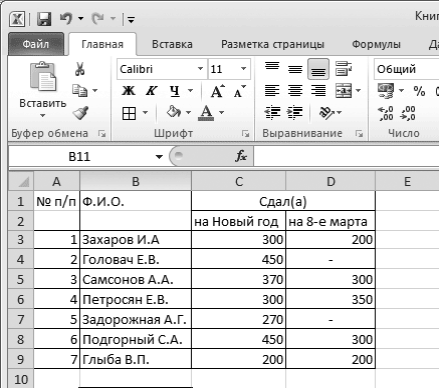The width and height of the screenshot is (439, 388).
Task: Open fill color palette arrow
Action: pyautogui.click(x=188, y=113)
